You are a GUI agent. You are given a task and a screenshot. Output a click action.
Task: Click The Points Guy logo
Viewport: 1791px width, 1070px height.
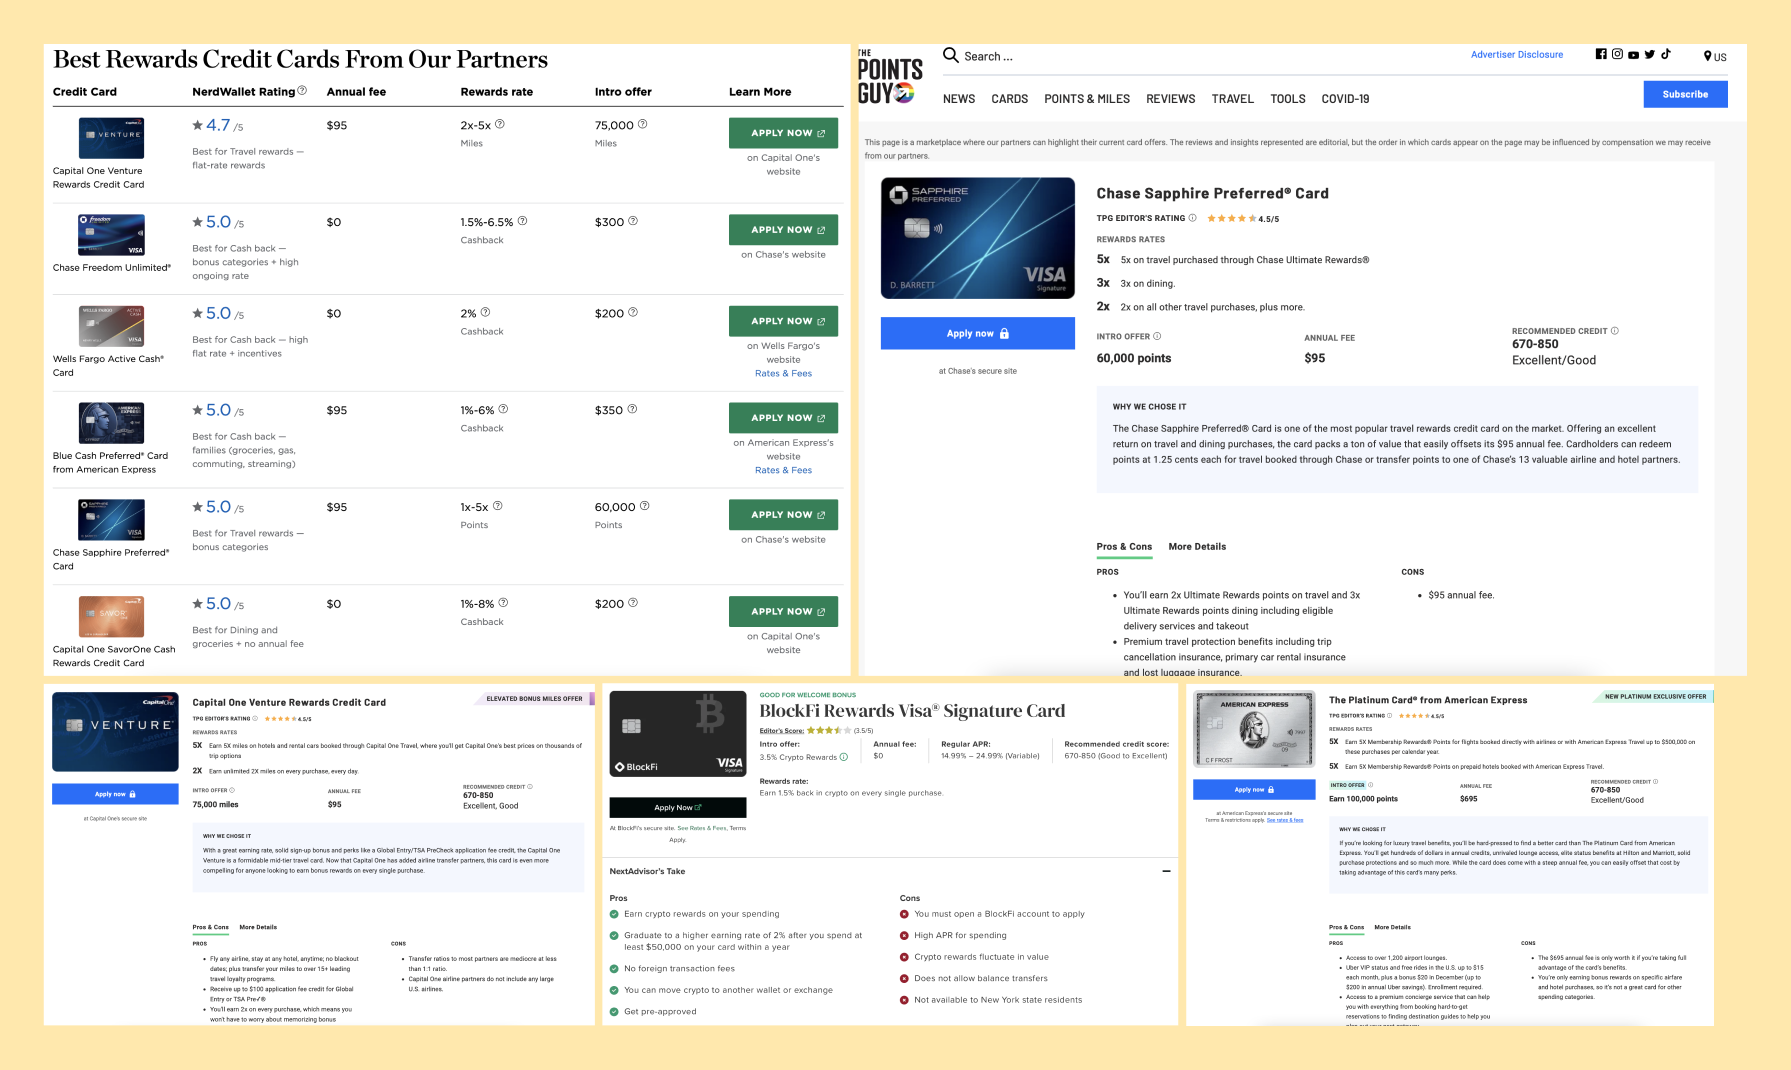click(890, 78)
